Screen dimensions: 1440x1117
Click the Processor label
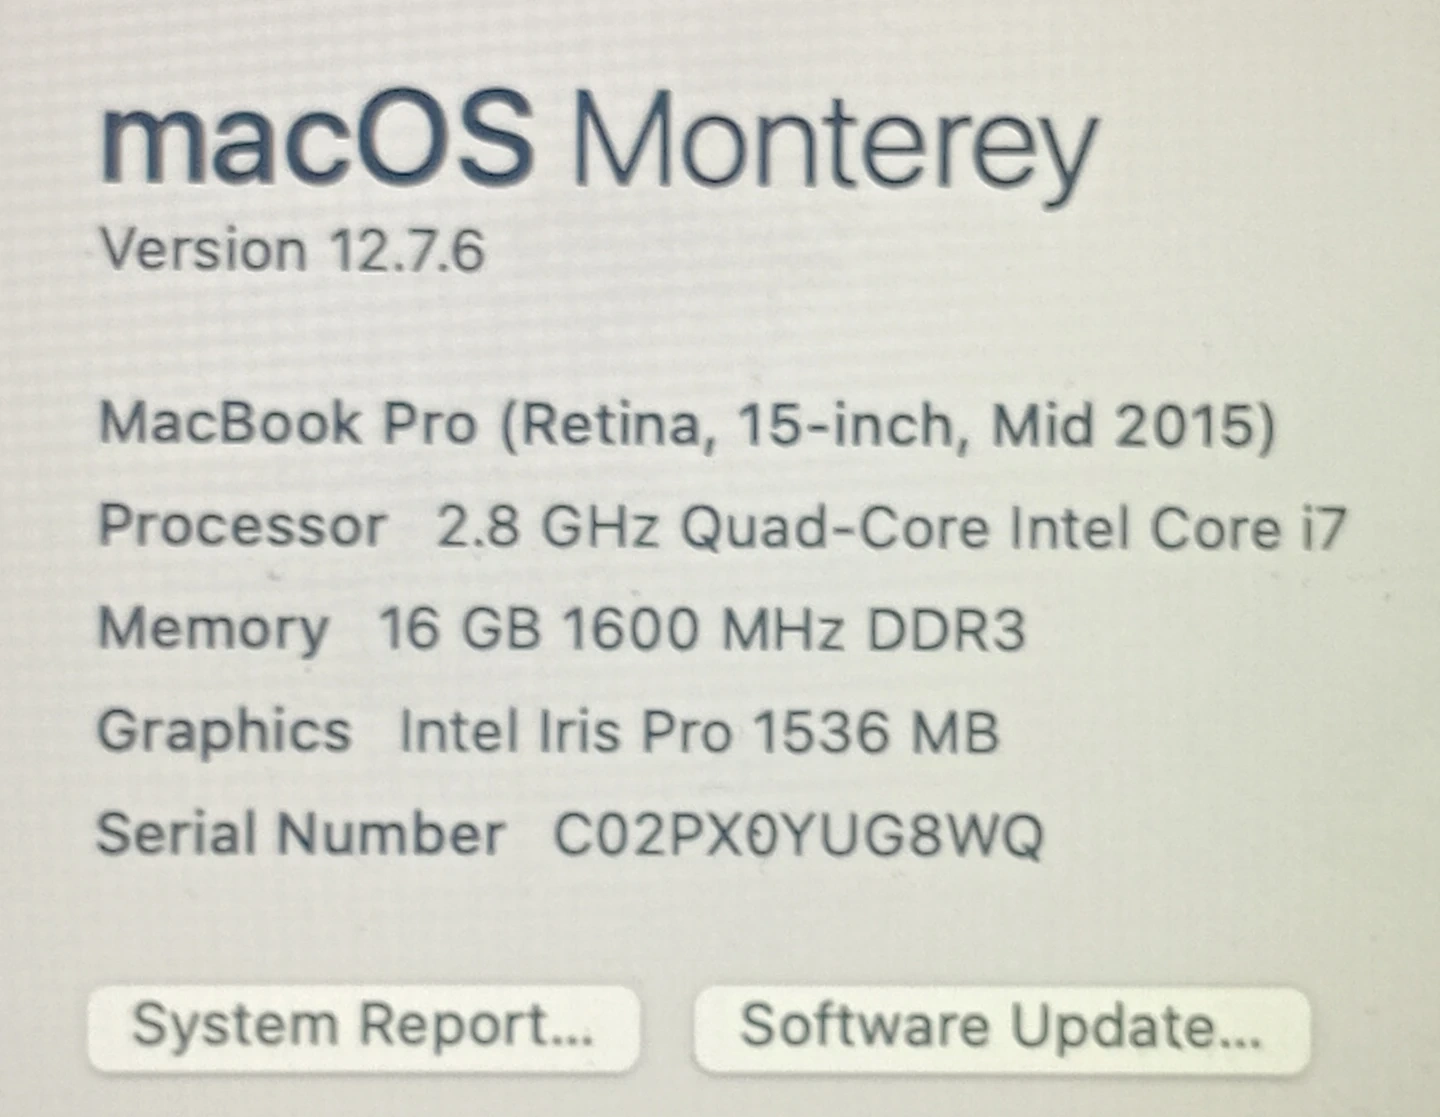[x=242, y=525]
